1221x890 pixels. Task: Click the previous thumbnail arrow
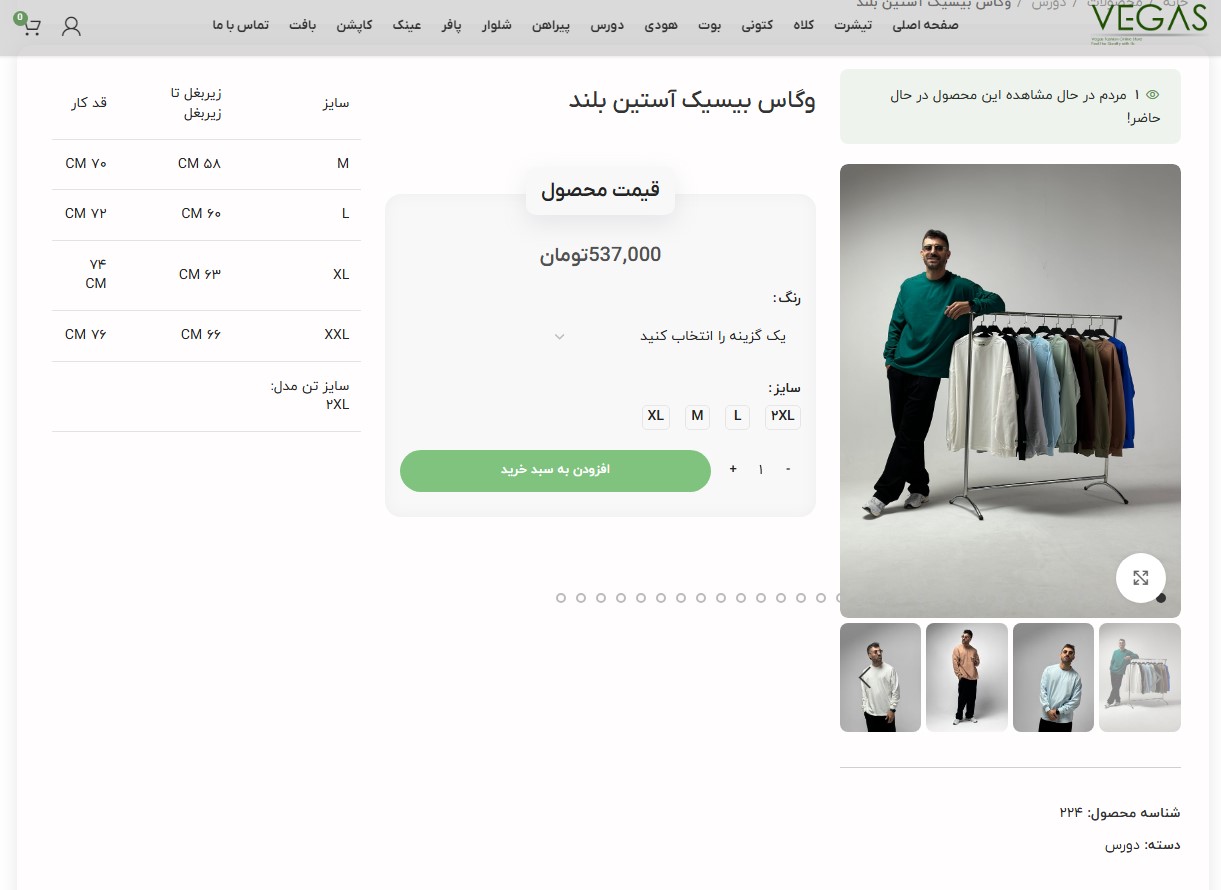tap(864, 677)
